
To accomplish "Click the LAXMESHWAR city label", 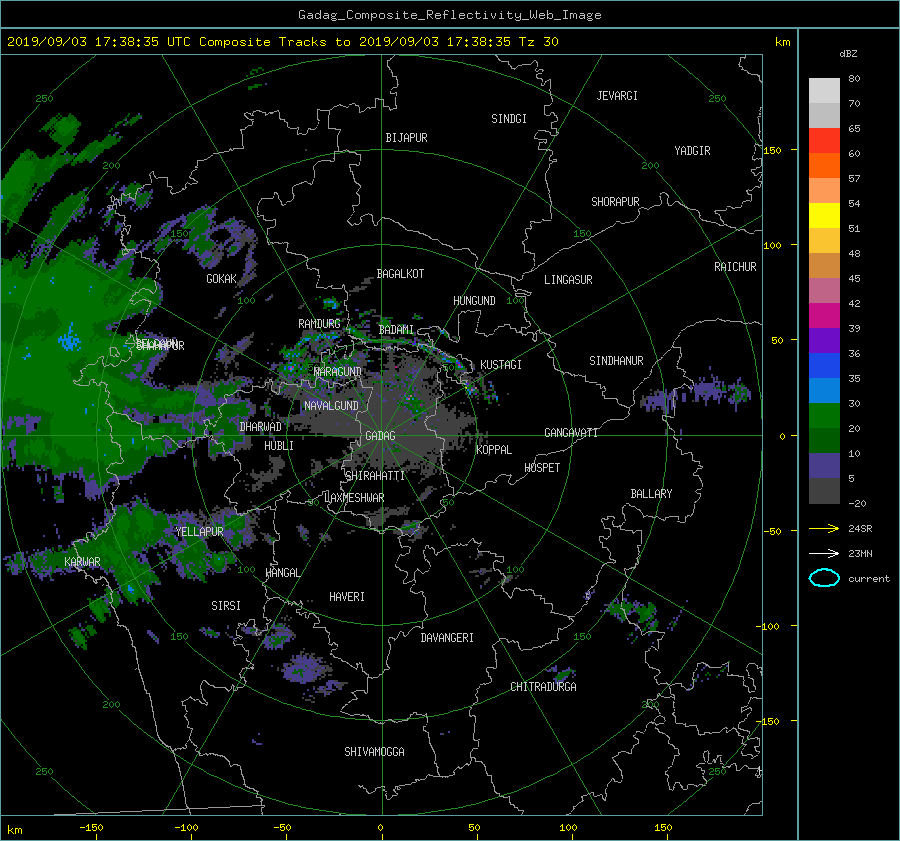I will pyautogui.click(x=354, y=498).
